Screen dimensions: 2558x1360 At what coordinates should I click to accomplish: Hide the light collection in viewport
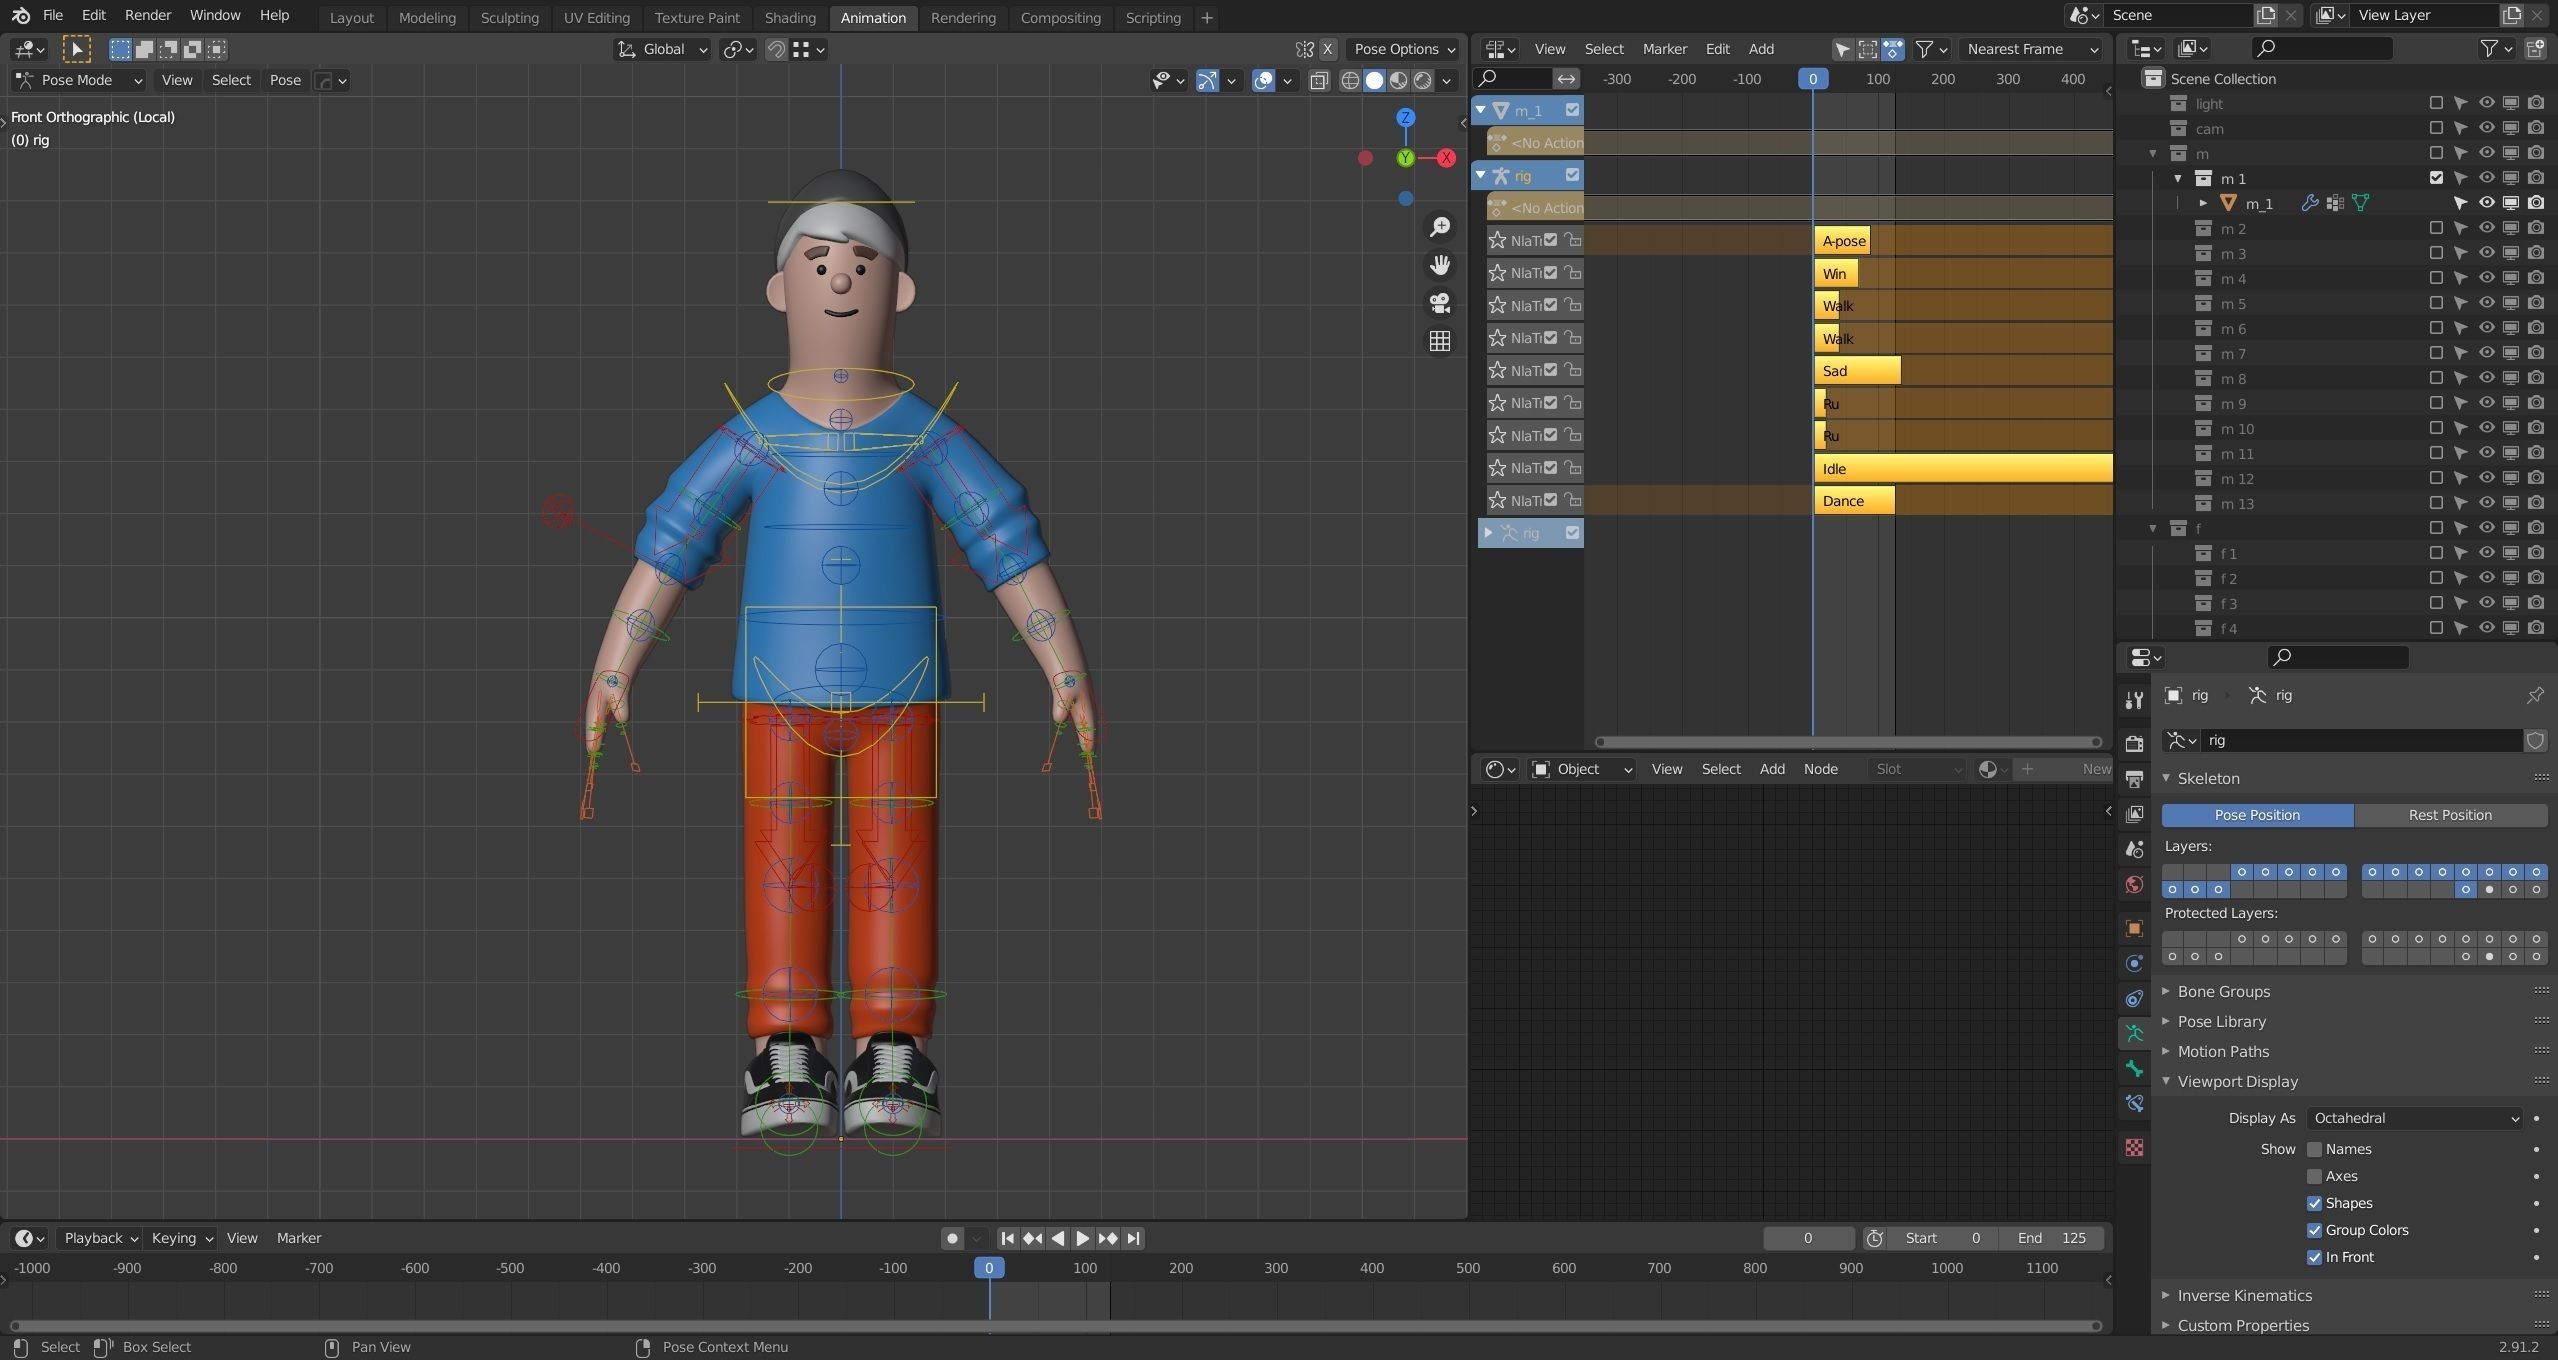point(2486,103)
